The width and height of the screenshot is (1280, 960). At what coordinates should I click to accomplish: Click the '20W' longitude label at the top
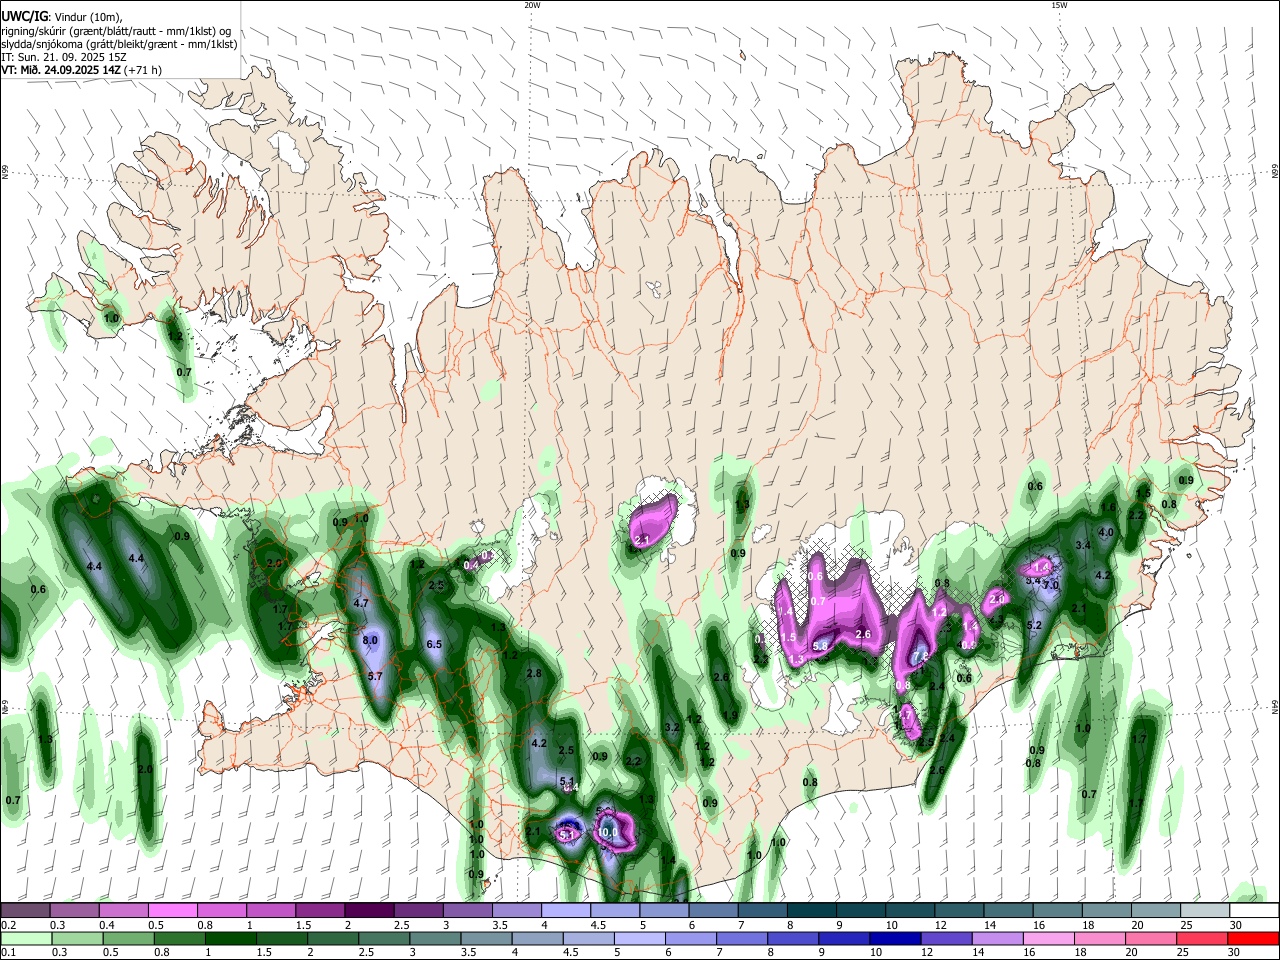[x=532, y=5]
